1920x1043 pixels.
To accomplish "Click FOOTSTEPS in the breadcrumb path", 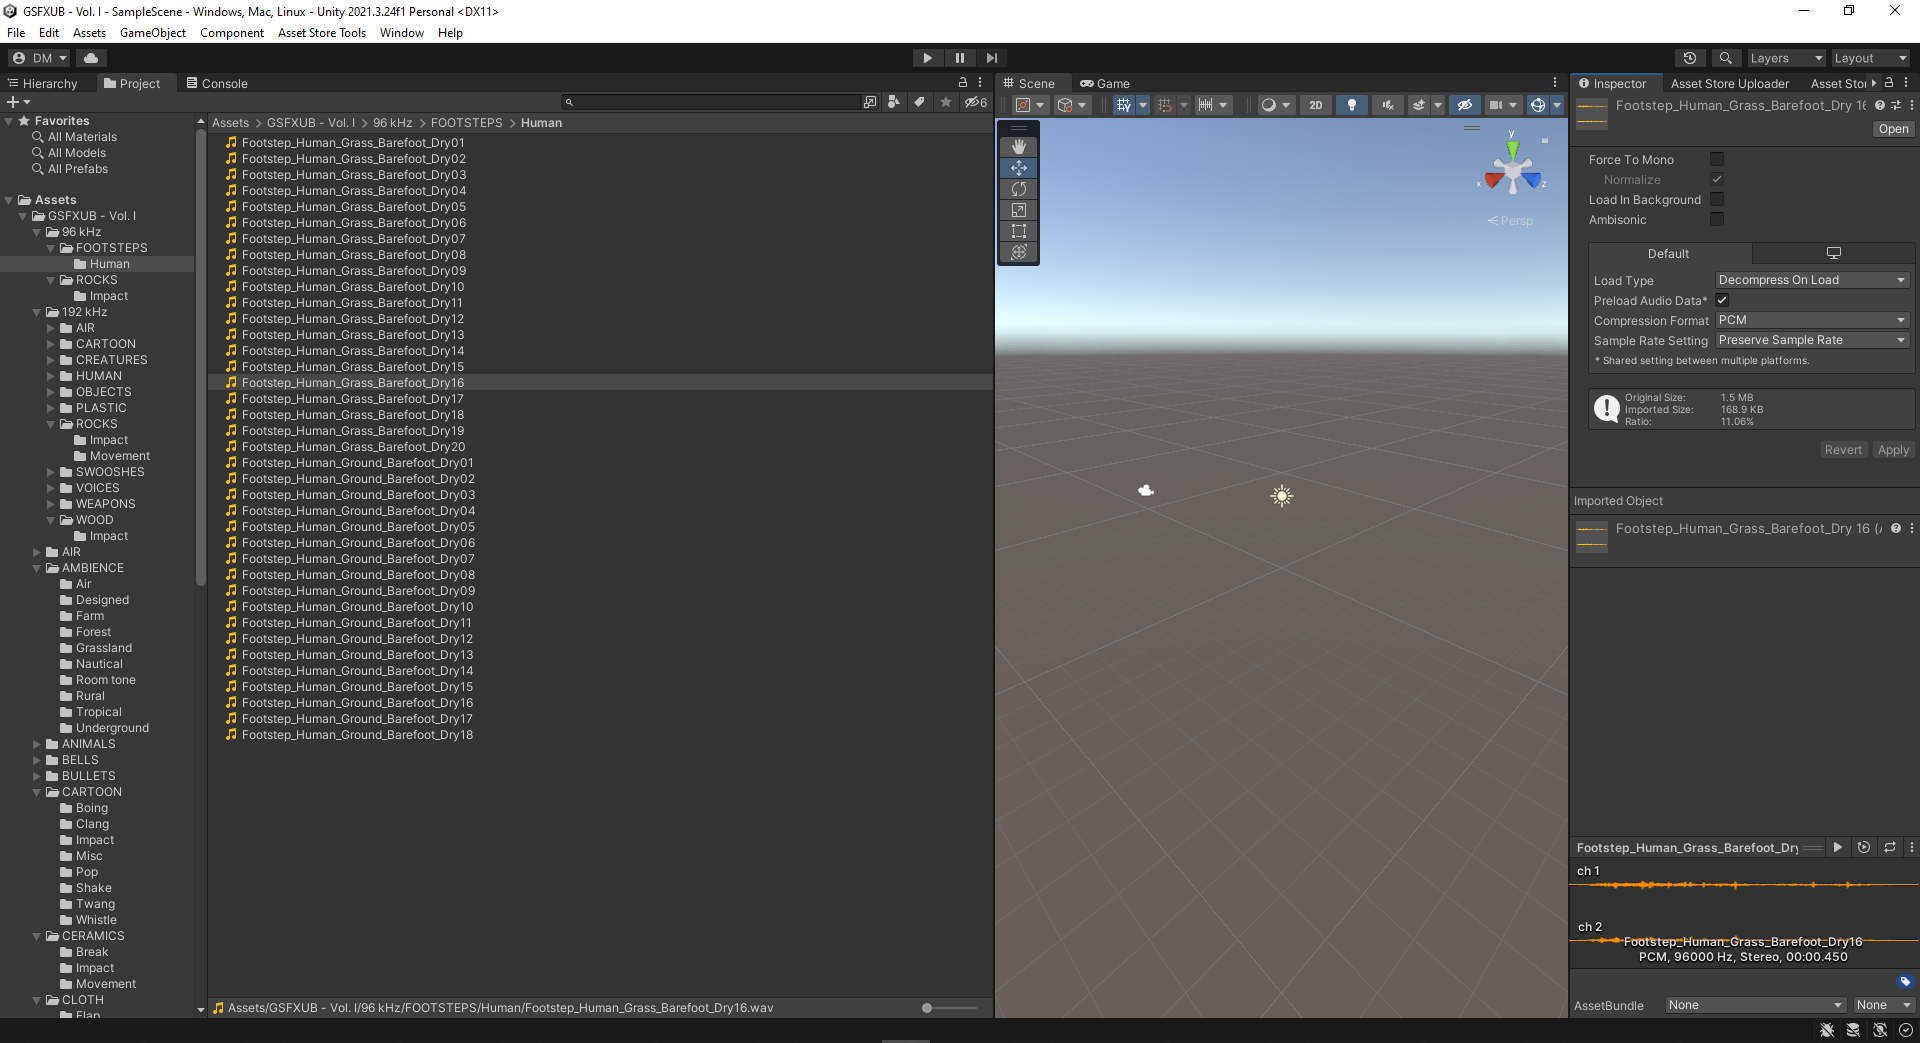I will 467,123.
